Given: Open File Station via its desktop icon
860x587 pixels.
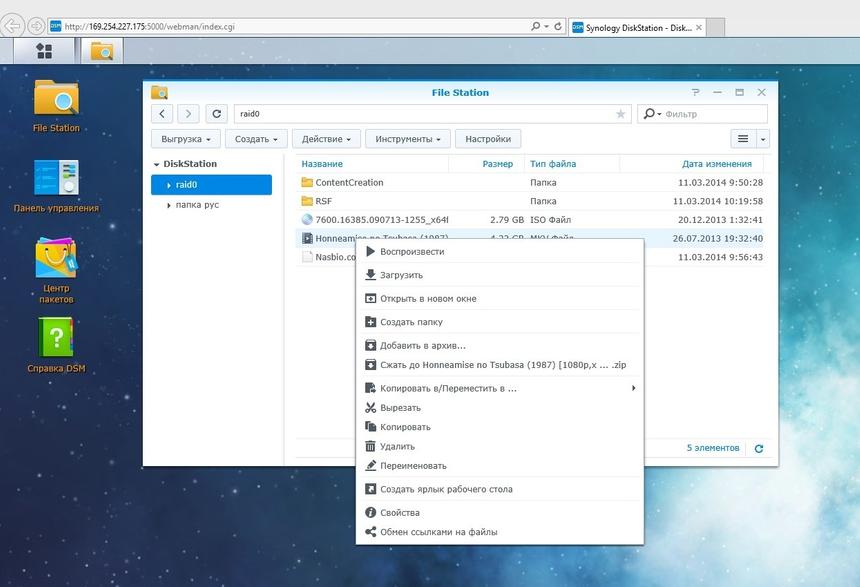Looking at the screenshot, I should click(56, 98).
